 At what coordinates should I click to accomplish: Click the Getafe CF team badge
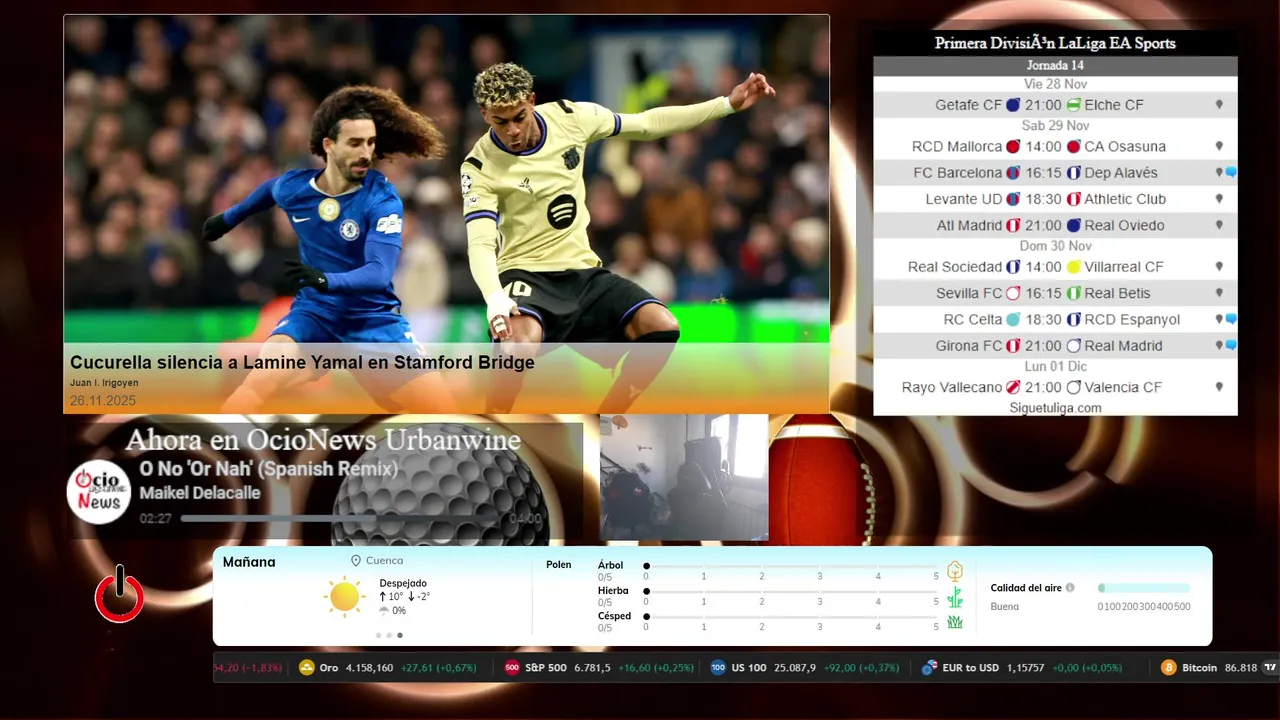(1013, 105)
